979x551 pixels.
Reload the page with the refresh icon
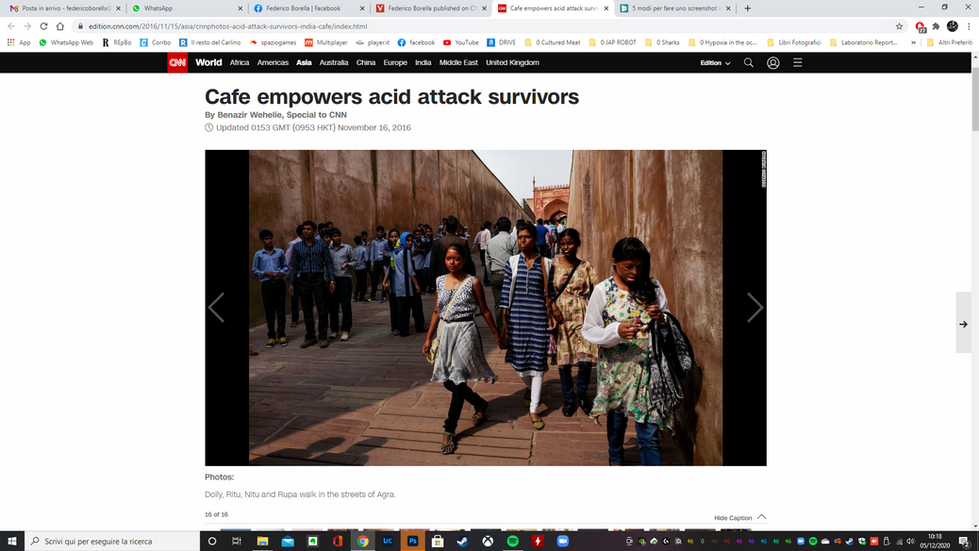pos(44,26)
